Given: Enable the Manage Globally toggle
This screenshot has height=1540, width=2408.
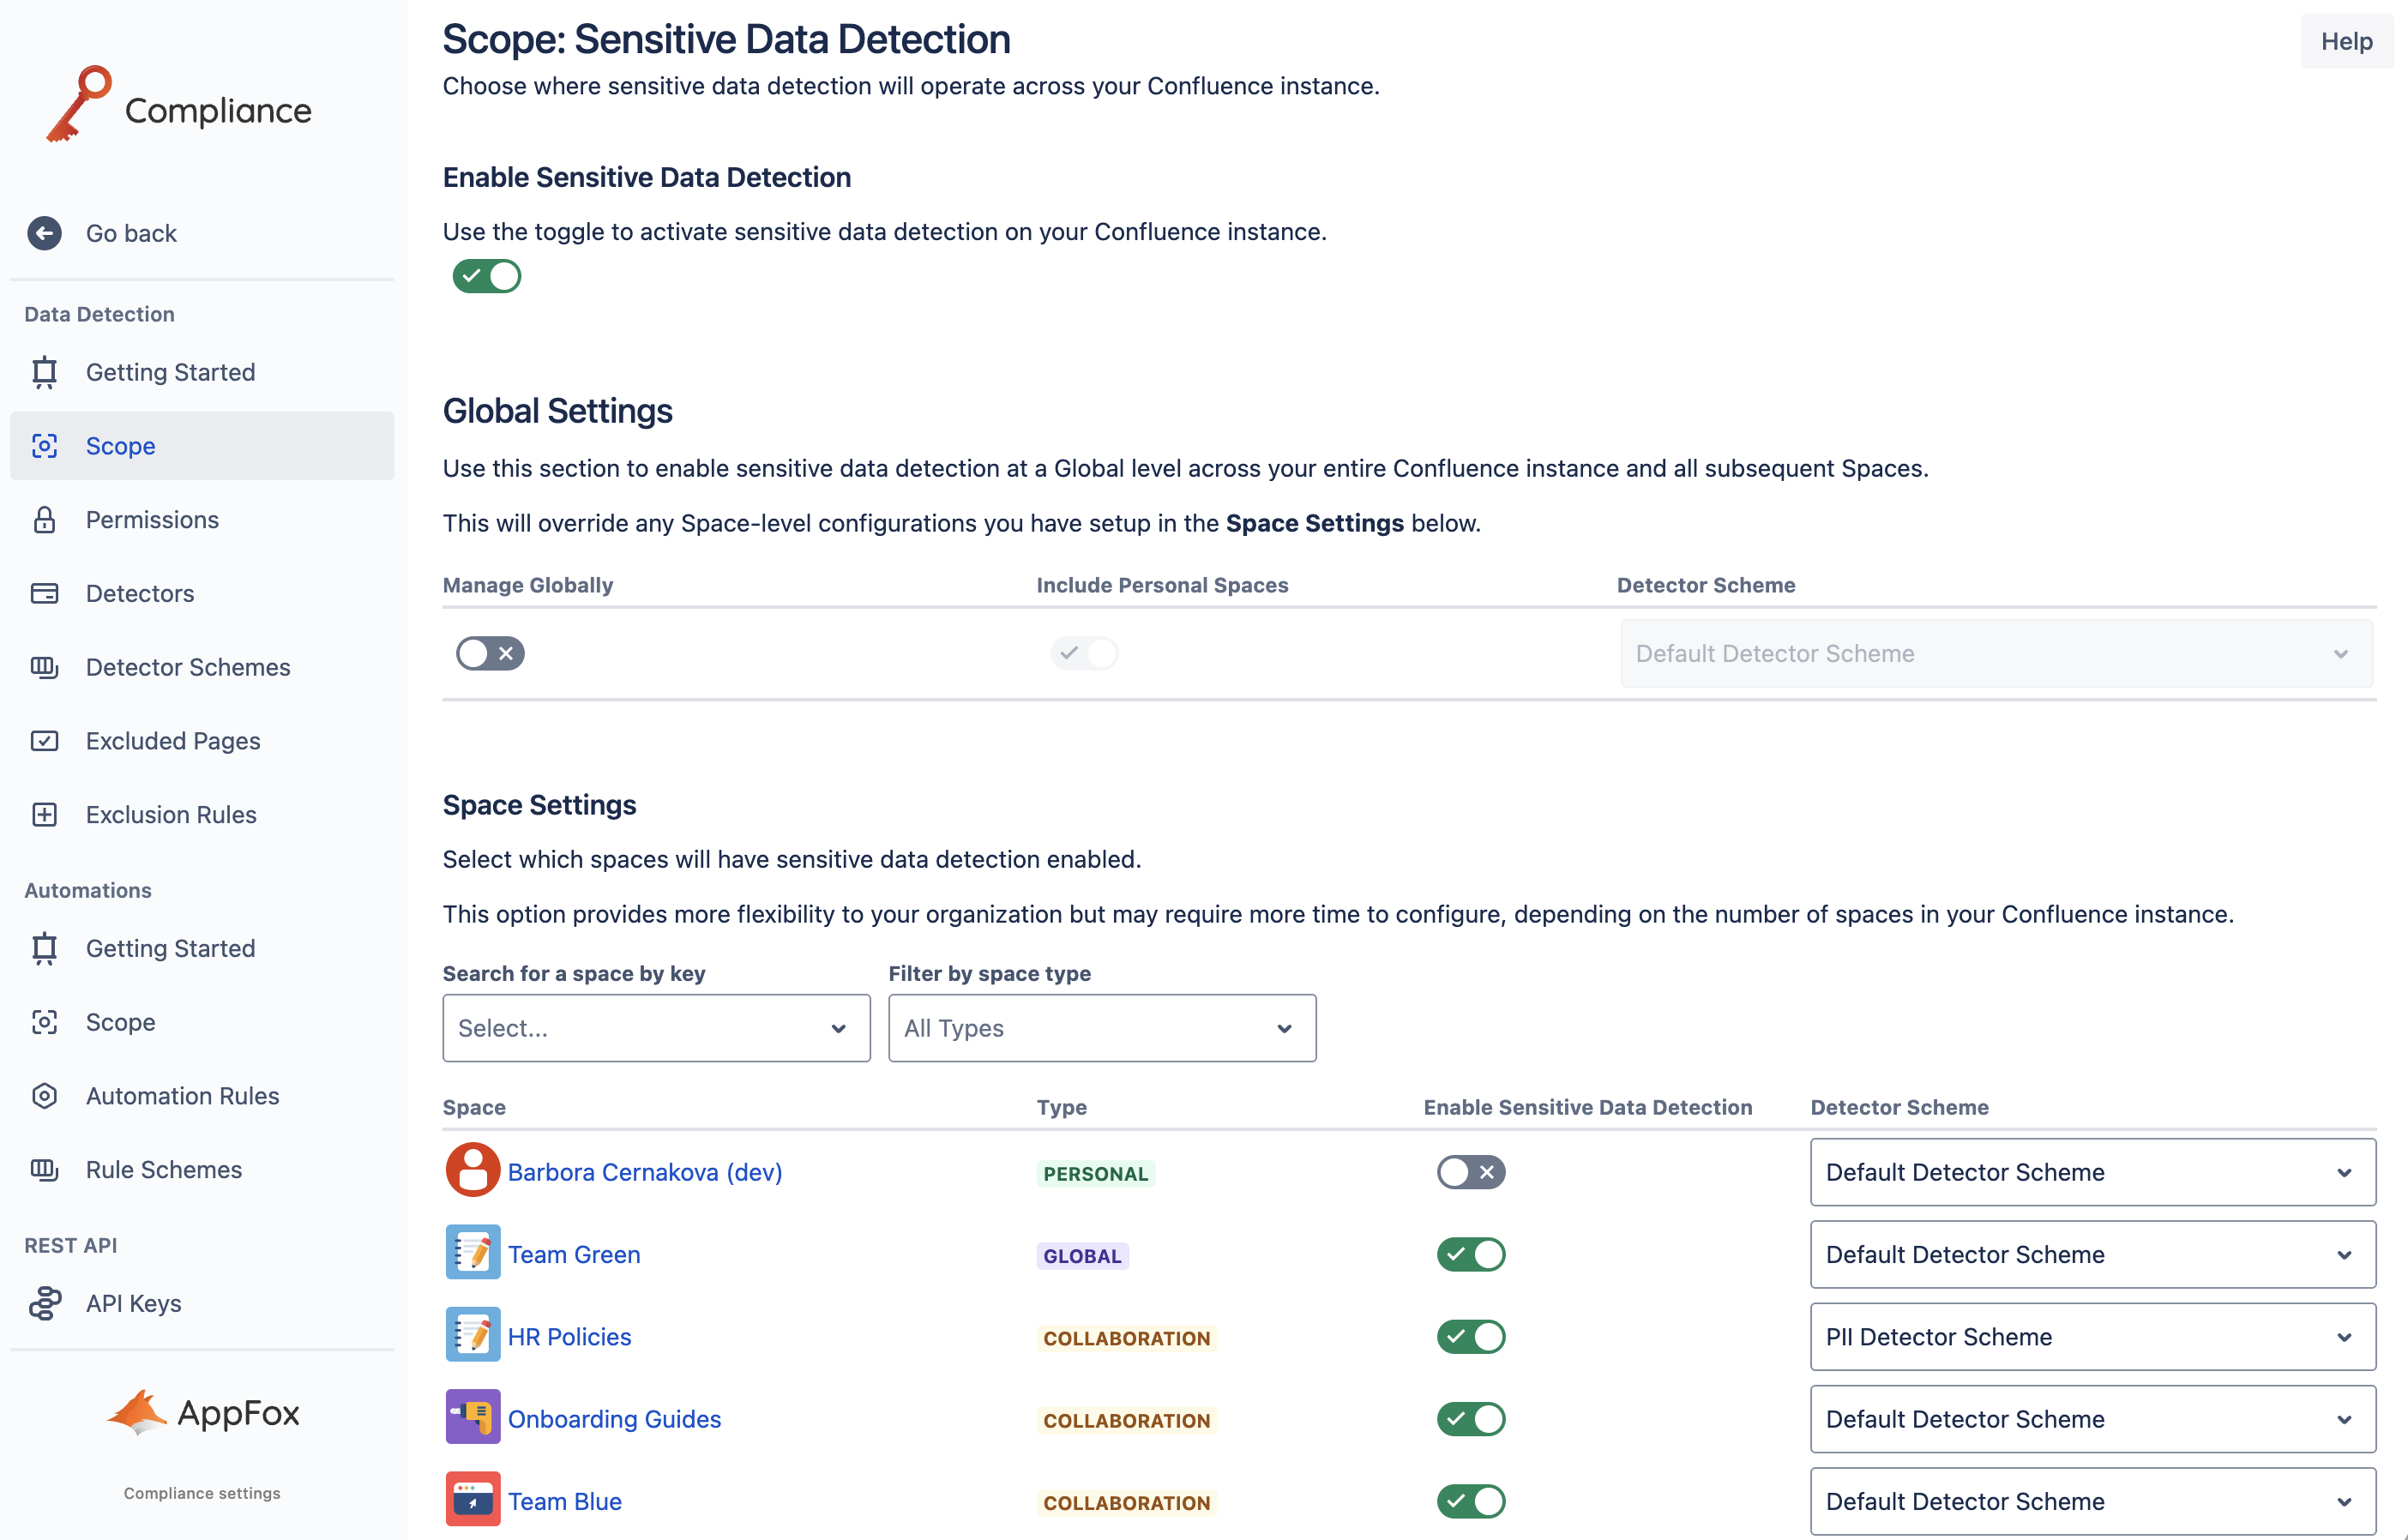Looking at the screenshot, I should [x=490, y=653].
